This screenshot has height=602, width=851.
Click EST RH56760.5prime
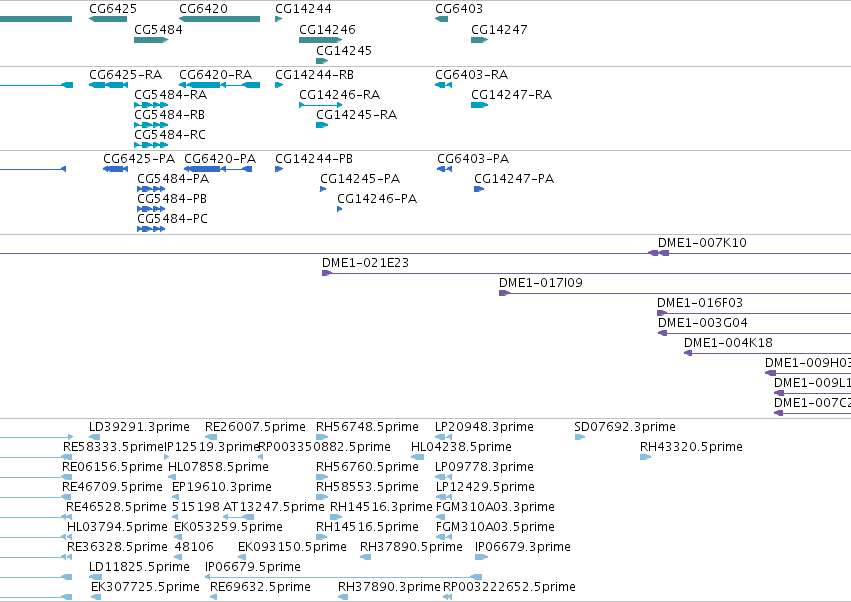367,467
